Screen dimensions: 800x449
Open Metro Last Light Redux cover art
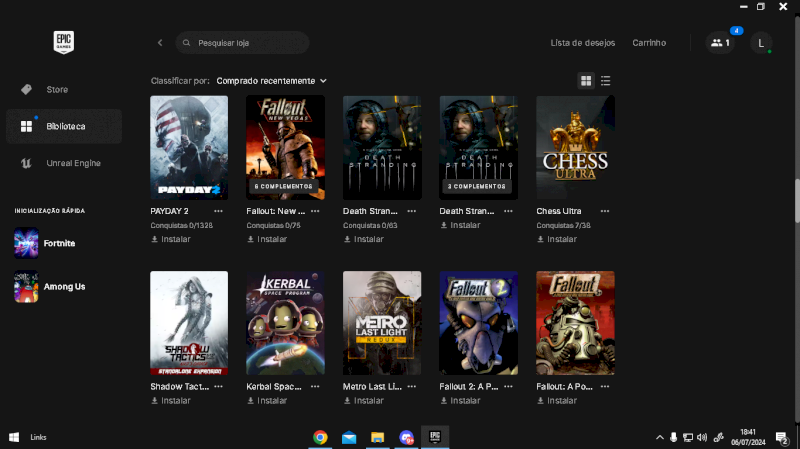pyautogui.click(x=382, y=323)
